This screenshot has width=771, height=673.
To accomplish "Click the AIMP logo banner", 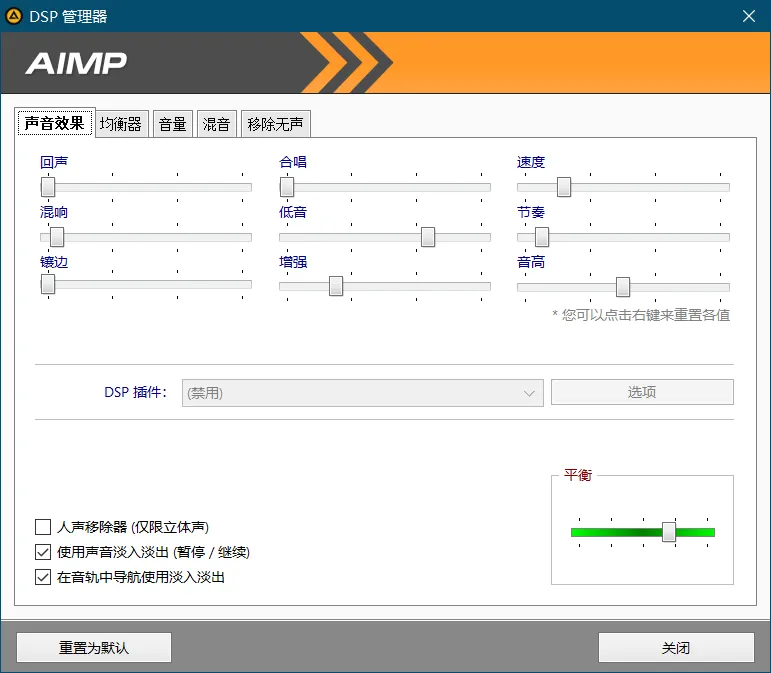I will (386, 62).
